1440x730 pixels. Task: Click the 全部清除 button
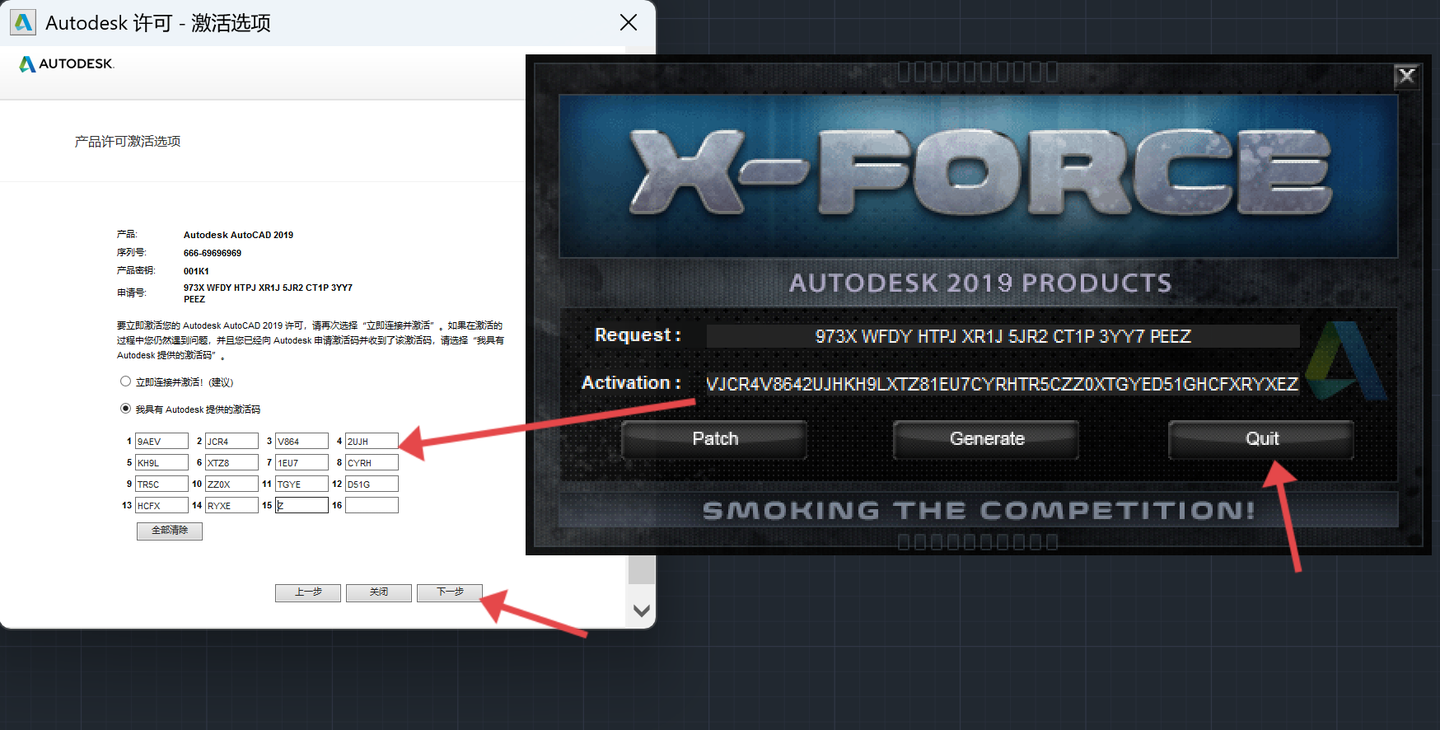(170, 531)
